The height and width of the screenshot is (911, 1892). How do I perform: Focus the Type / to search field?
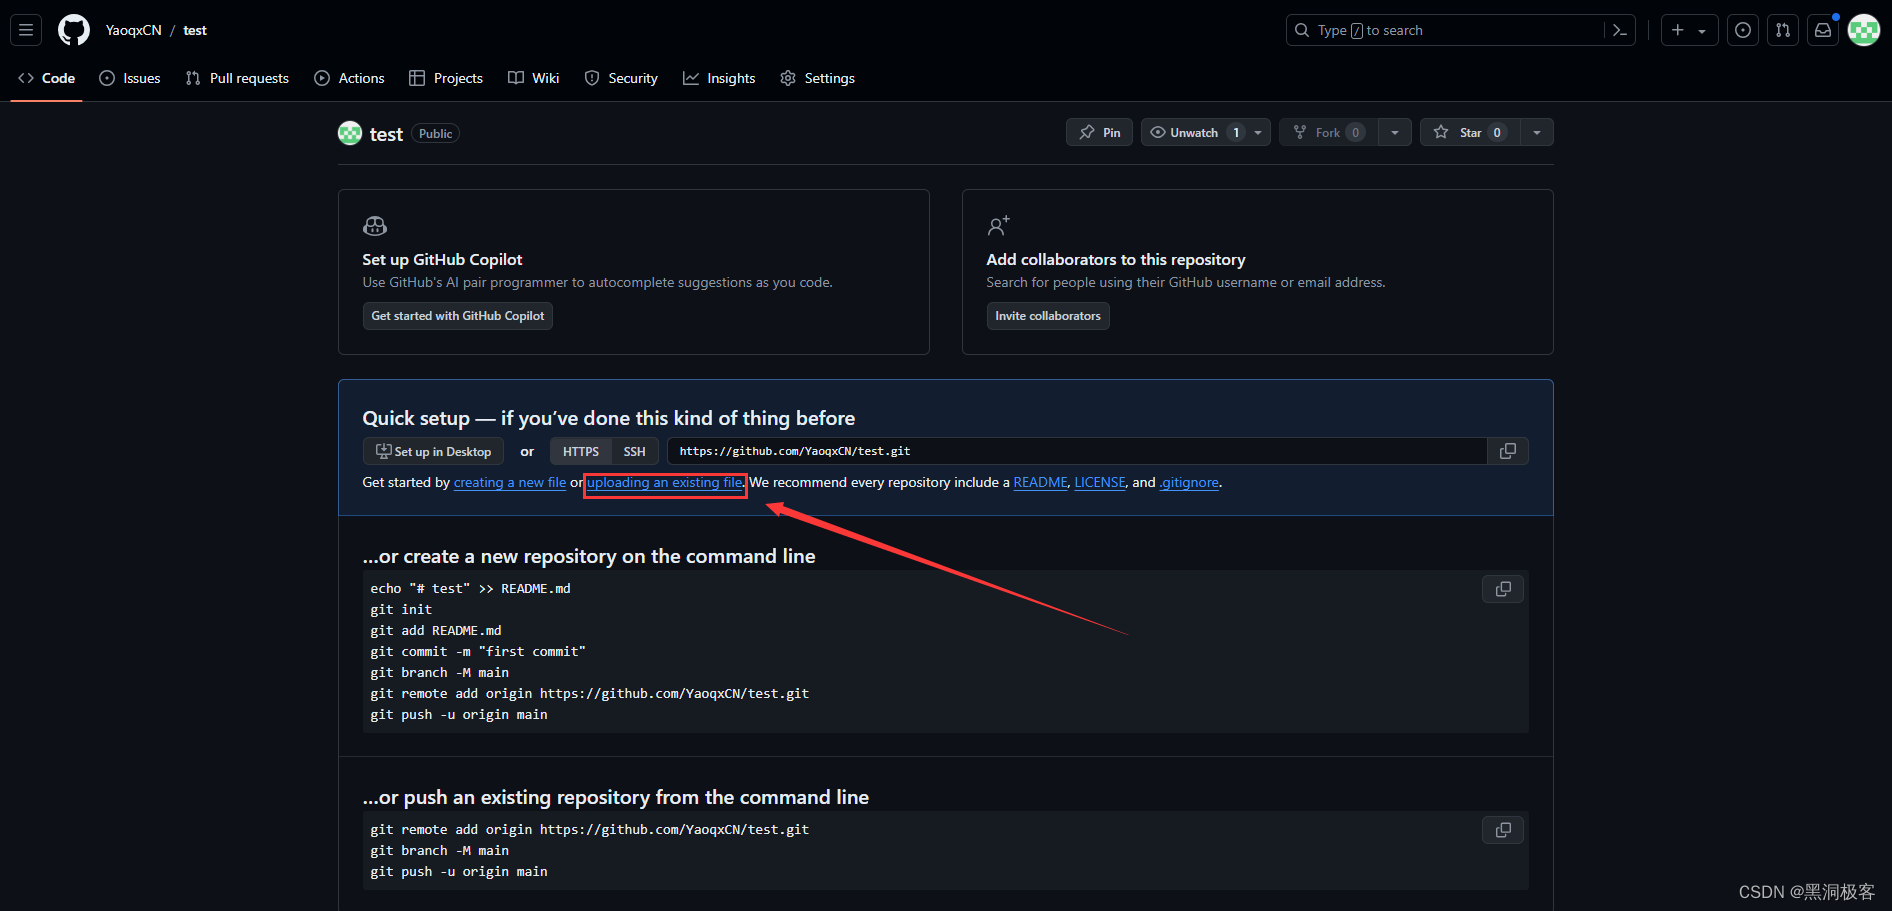click(1460, 30)
